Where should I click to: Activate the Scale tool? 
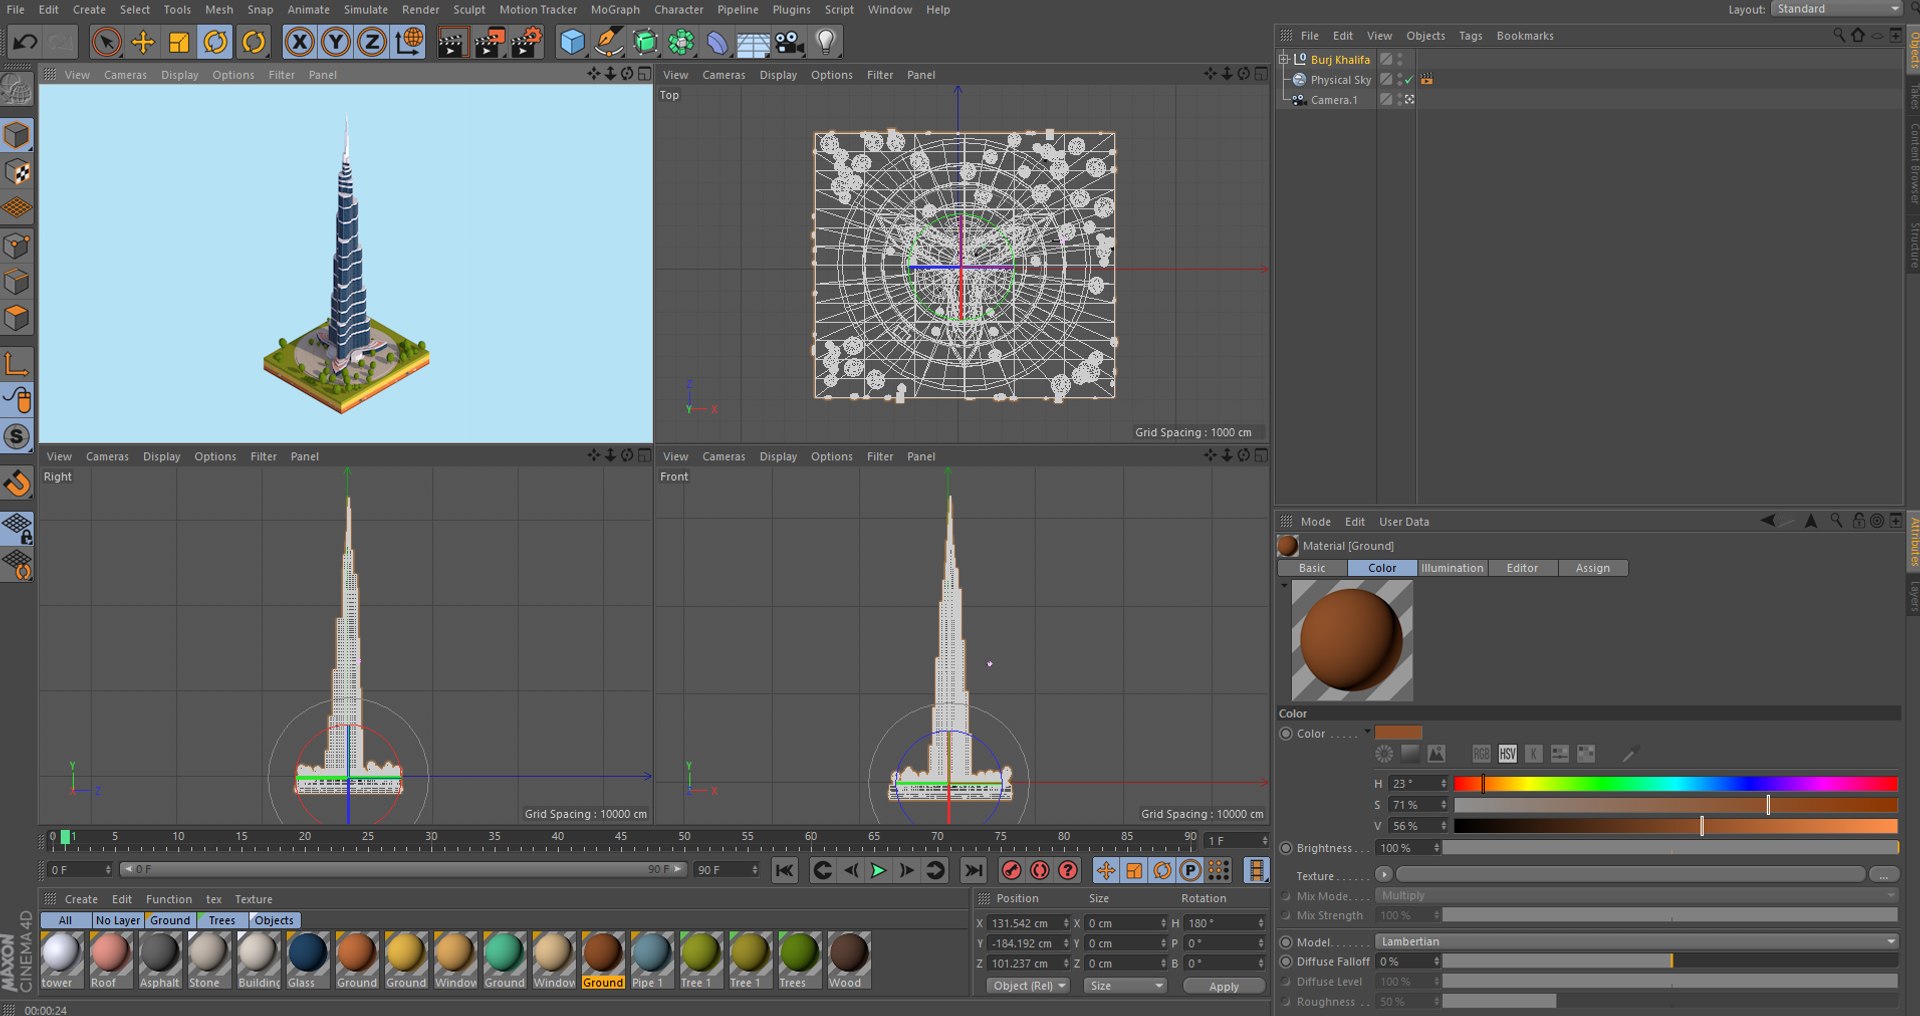(179, 42)
